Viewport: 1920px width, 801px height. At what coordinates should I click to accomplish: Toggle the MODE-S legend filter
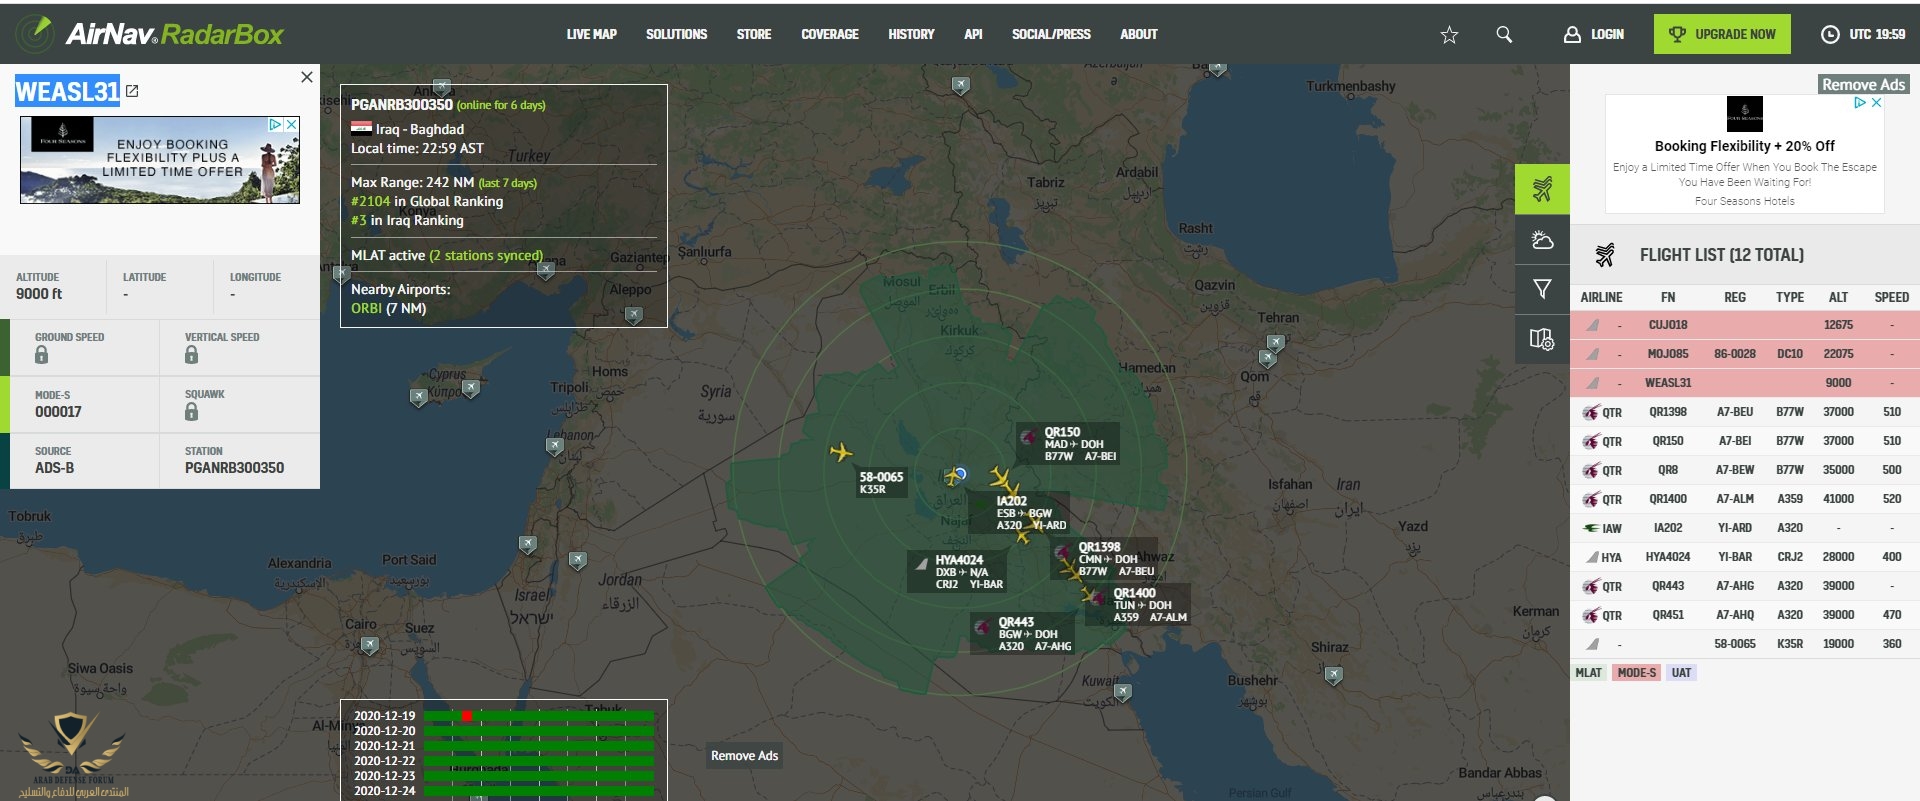point(1636,673)
